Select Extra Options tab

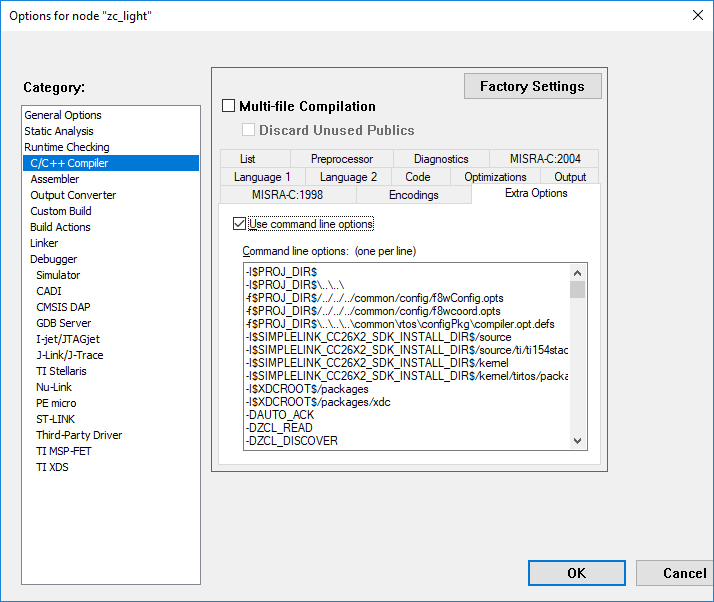click(x=536, y=193)
